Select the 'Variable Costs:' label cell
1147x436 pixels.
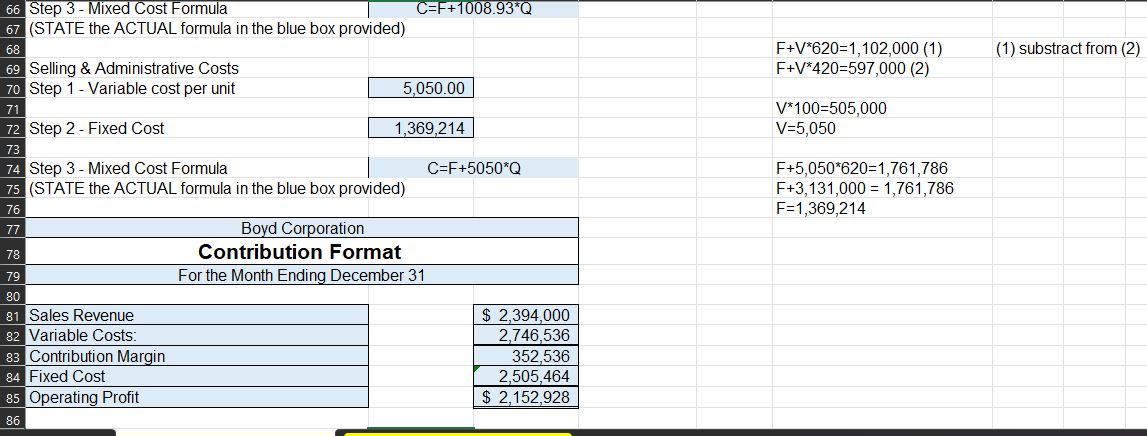(x=198, y=336)
